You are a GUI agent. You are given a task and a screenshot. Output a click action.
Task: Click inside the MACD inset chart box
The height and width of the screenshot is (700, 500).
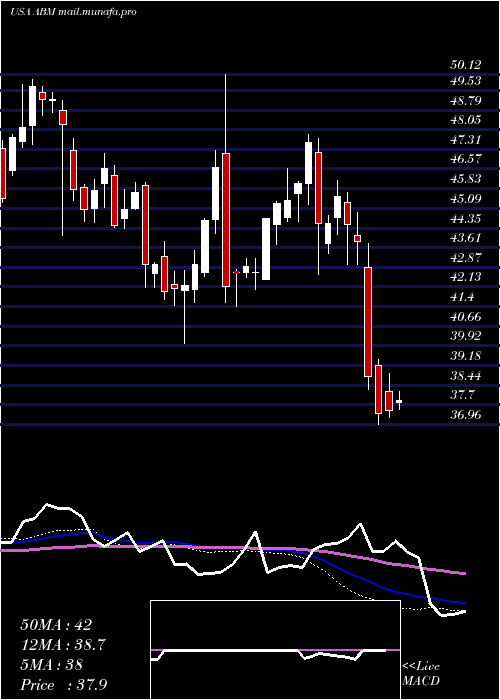click(x=275, y=650)
